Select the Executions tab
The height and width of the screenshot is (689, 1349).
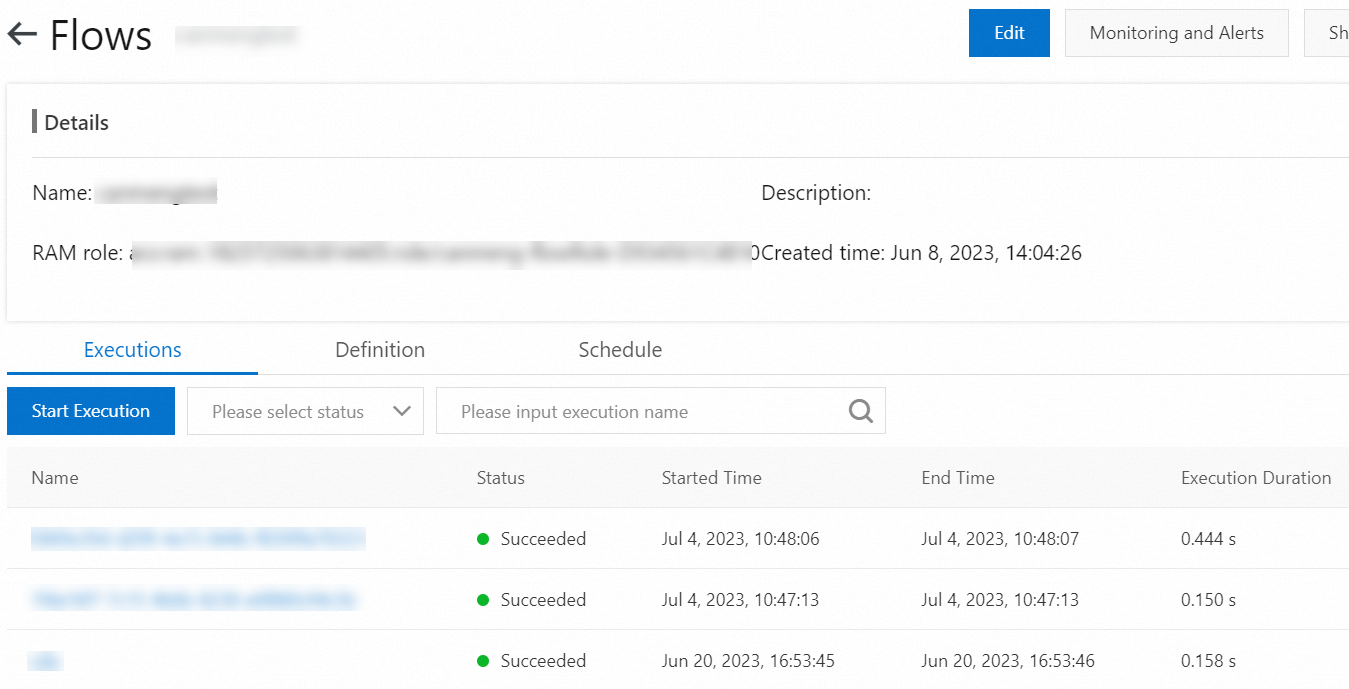(132, 349)
